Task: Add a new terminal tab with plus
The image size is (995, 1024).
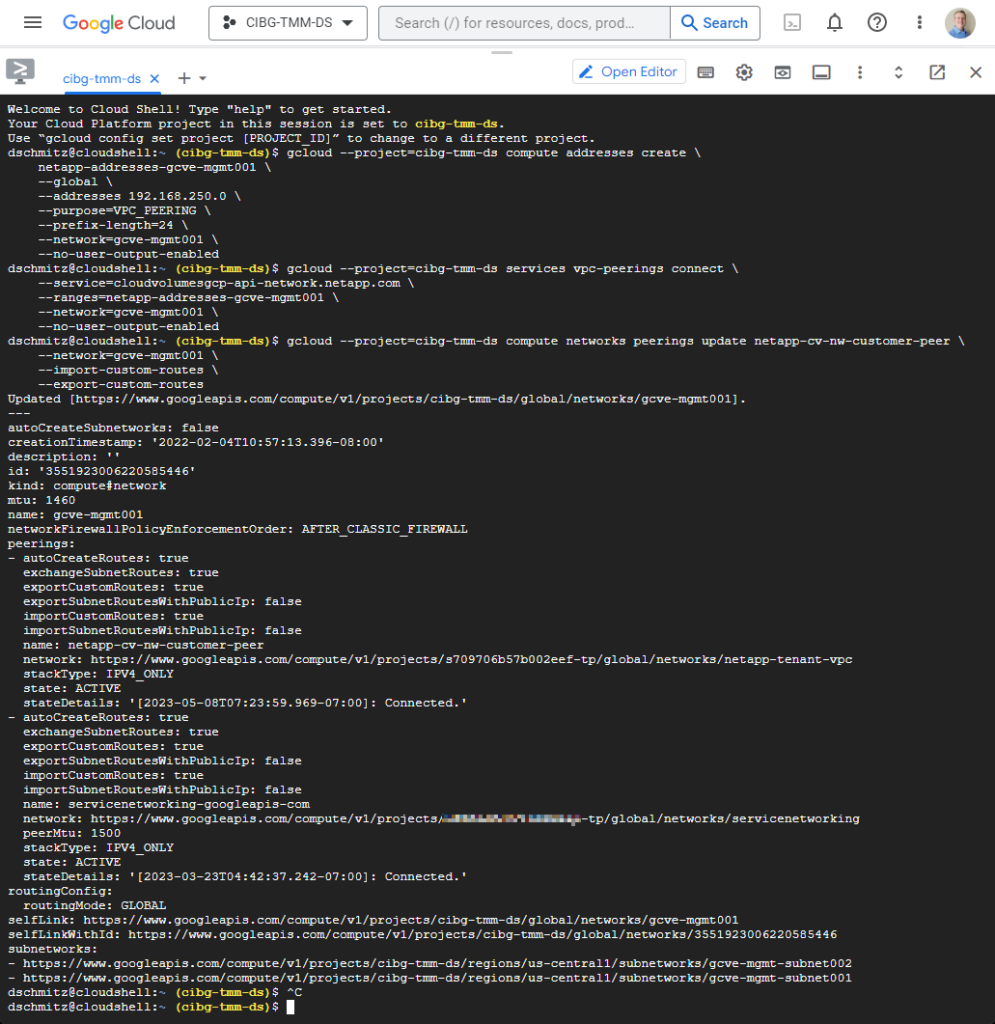Action: [184, 78]
